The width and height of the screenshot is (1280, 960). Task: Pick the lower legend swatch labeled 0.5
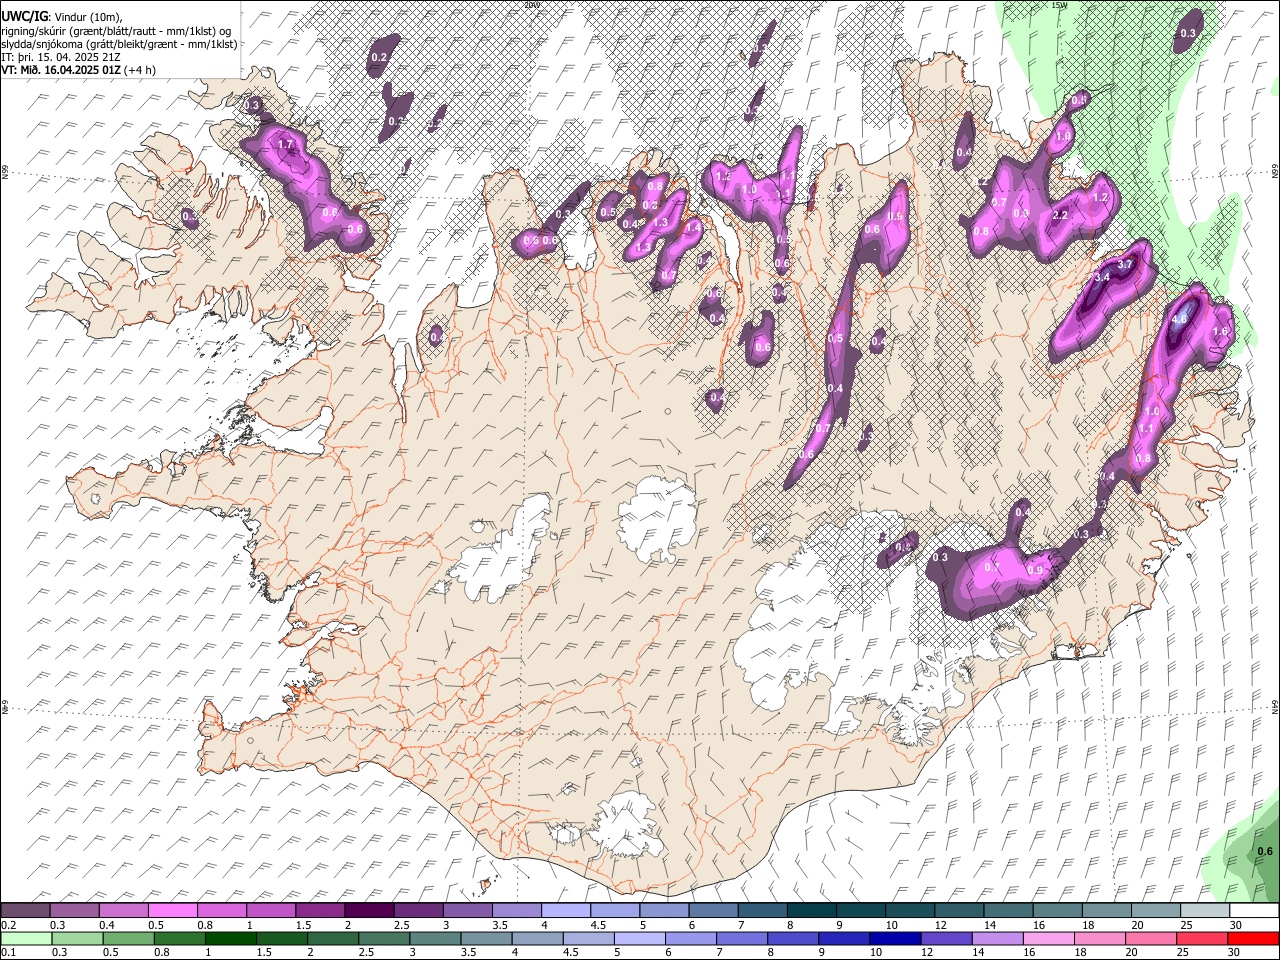click(x=130, y=938)
